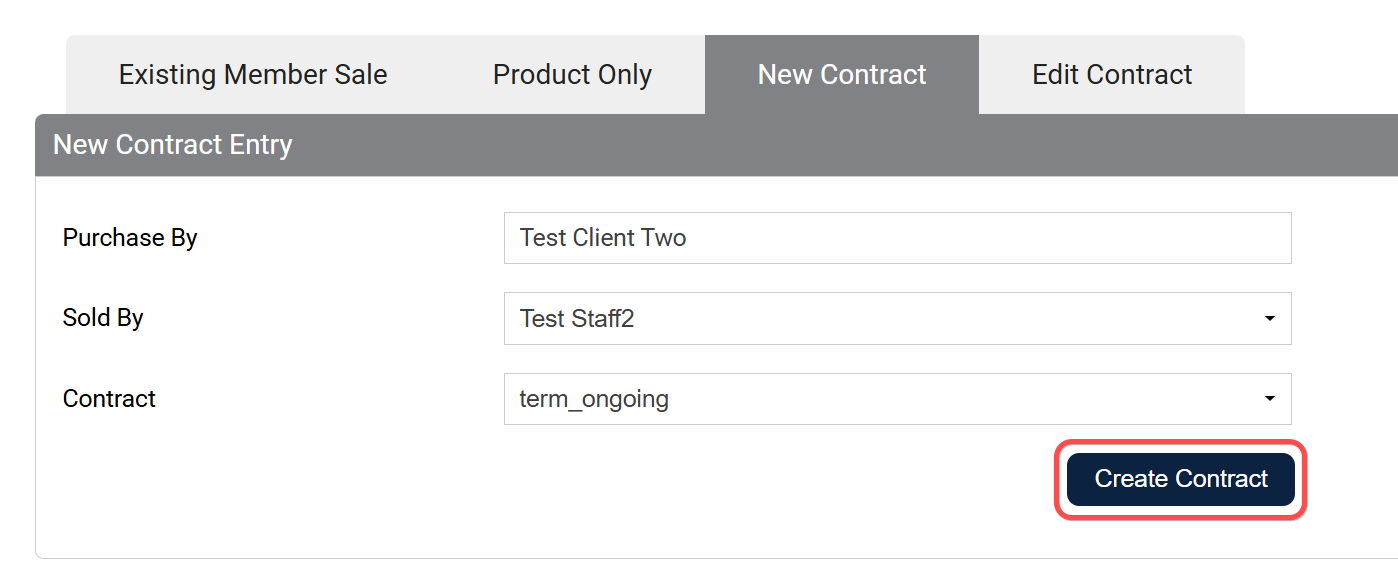1398x588 pixels.
Task: Switch to the Existing Member Sale tab
Action: [252, 74]
